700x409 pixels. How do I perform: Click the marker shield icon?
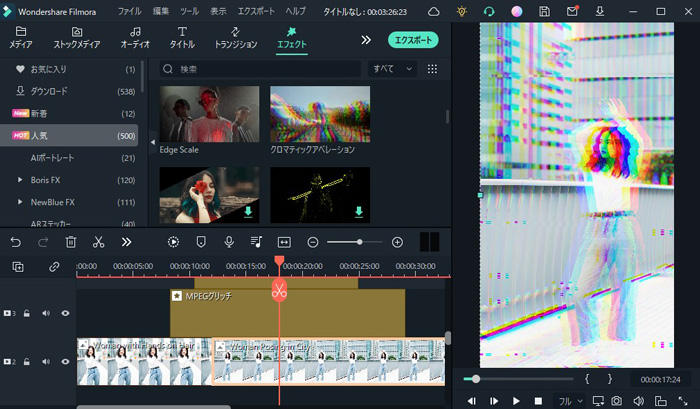pyautogui.click(x=201, y=242)
